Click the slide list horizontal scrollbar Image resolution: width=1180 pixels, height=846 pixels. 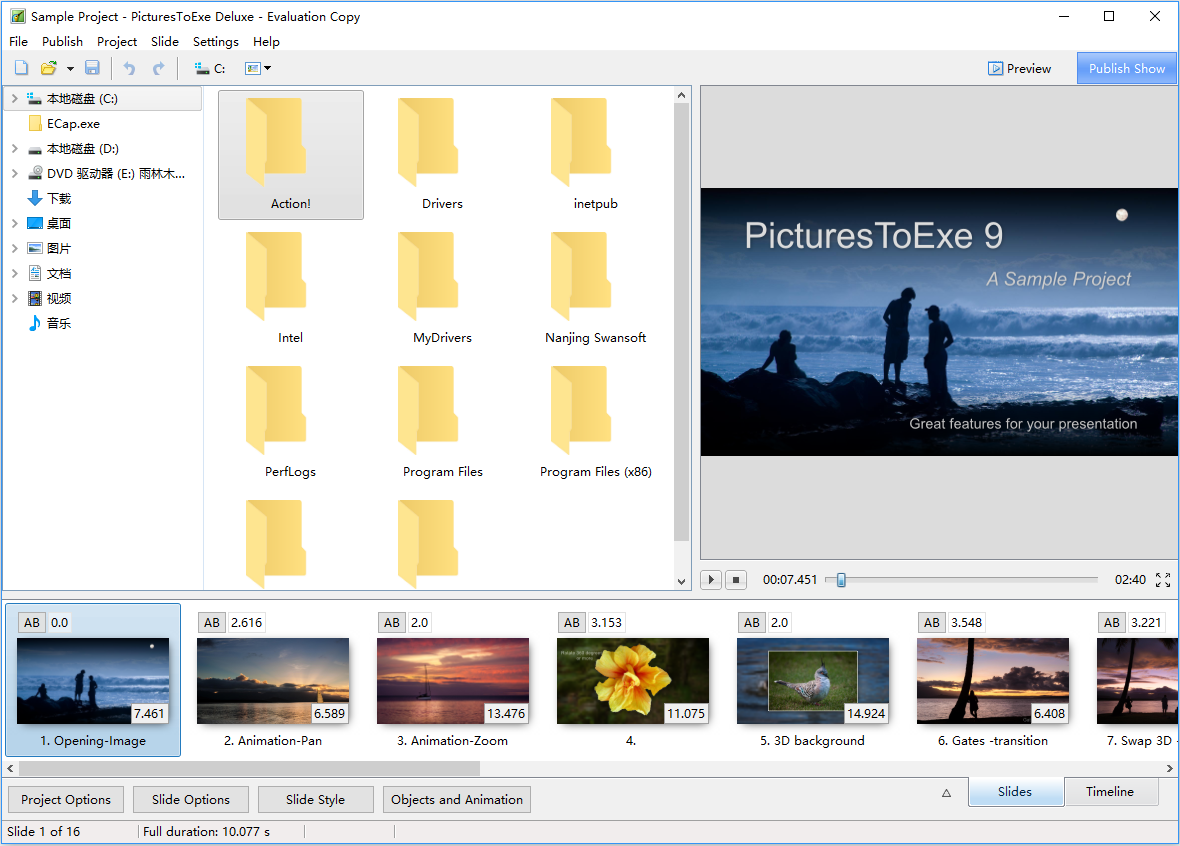248,768
